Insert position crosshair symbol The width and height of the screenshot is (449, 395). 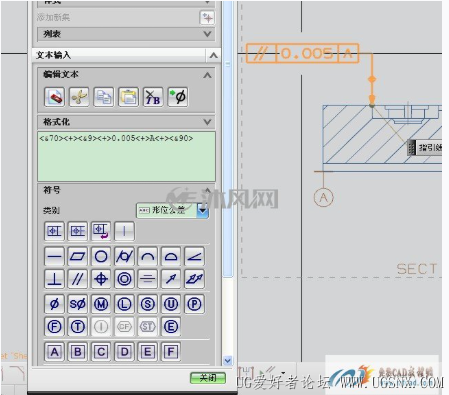pos(101,279)
